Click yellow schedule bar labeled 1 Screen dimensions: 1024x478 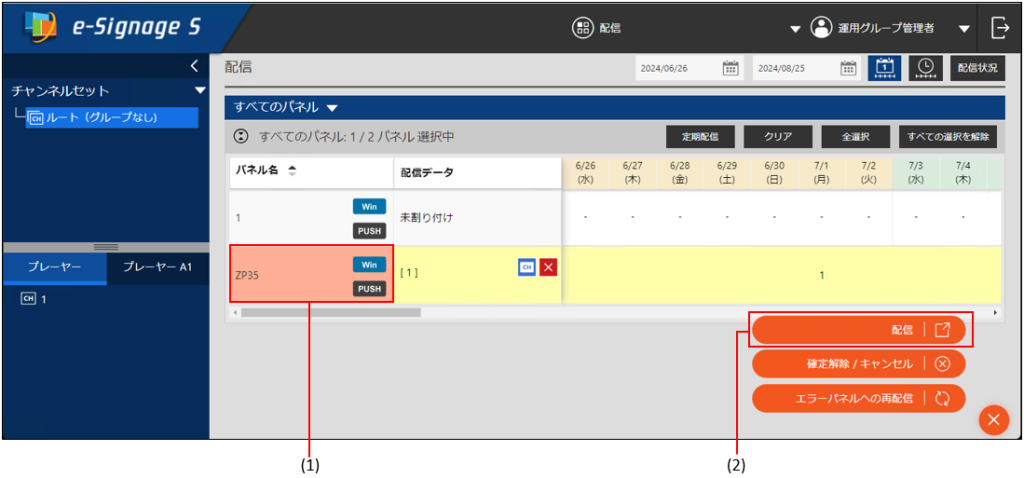[781, 275]
